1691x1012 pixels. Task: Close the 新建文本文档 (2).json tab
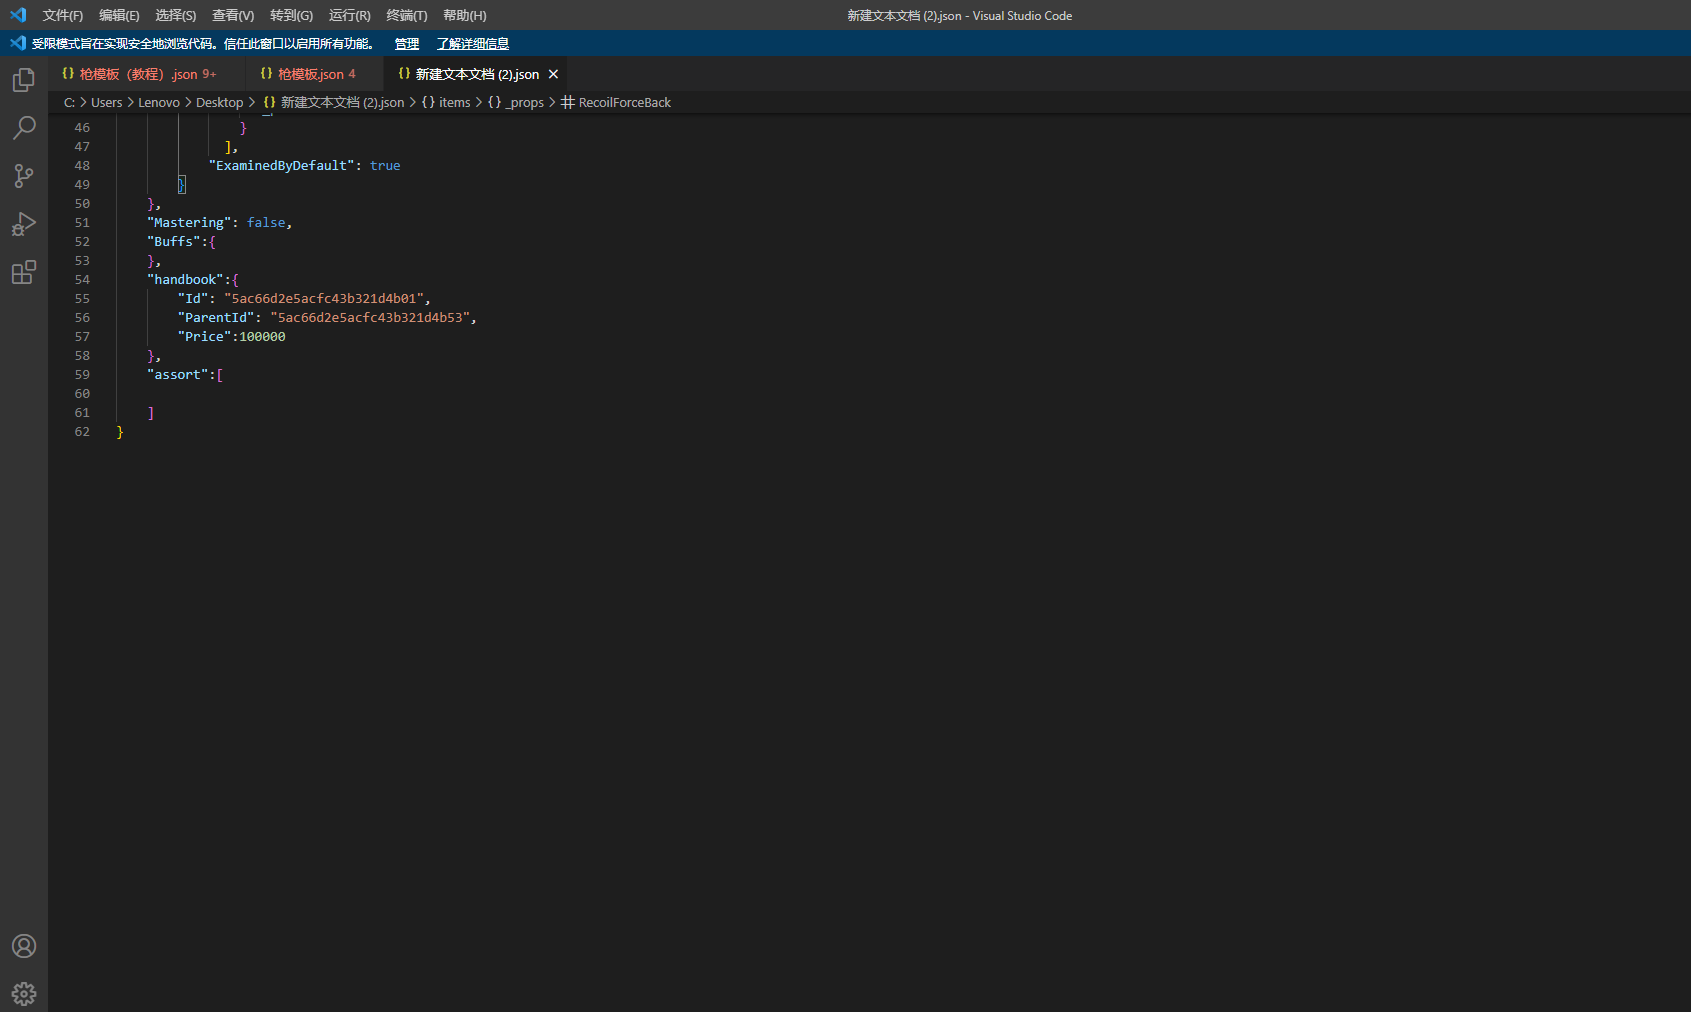[553, 74]
